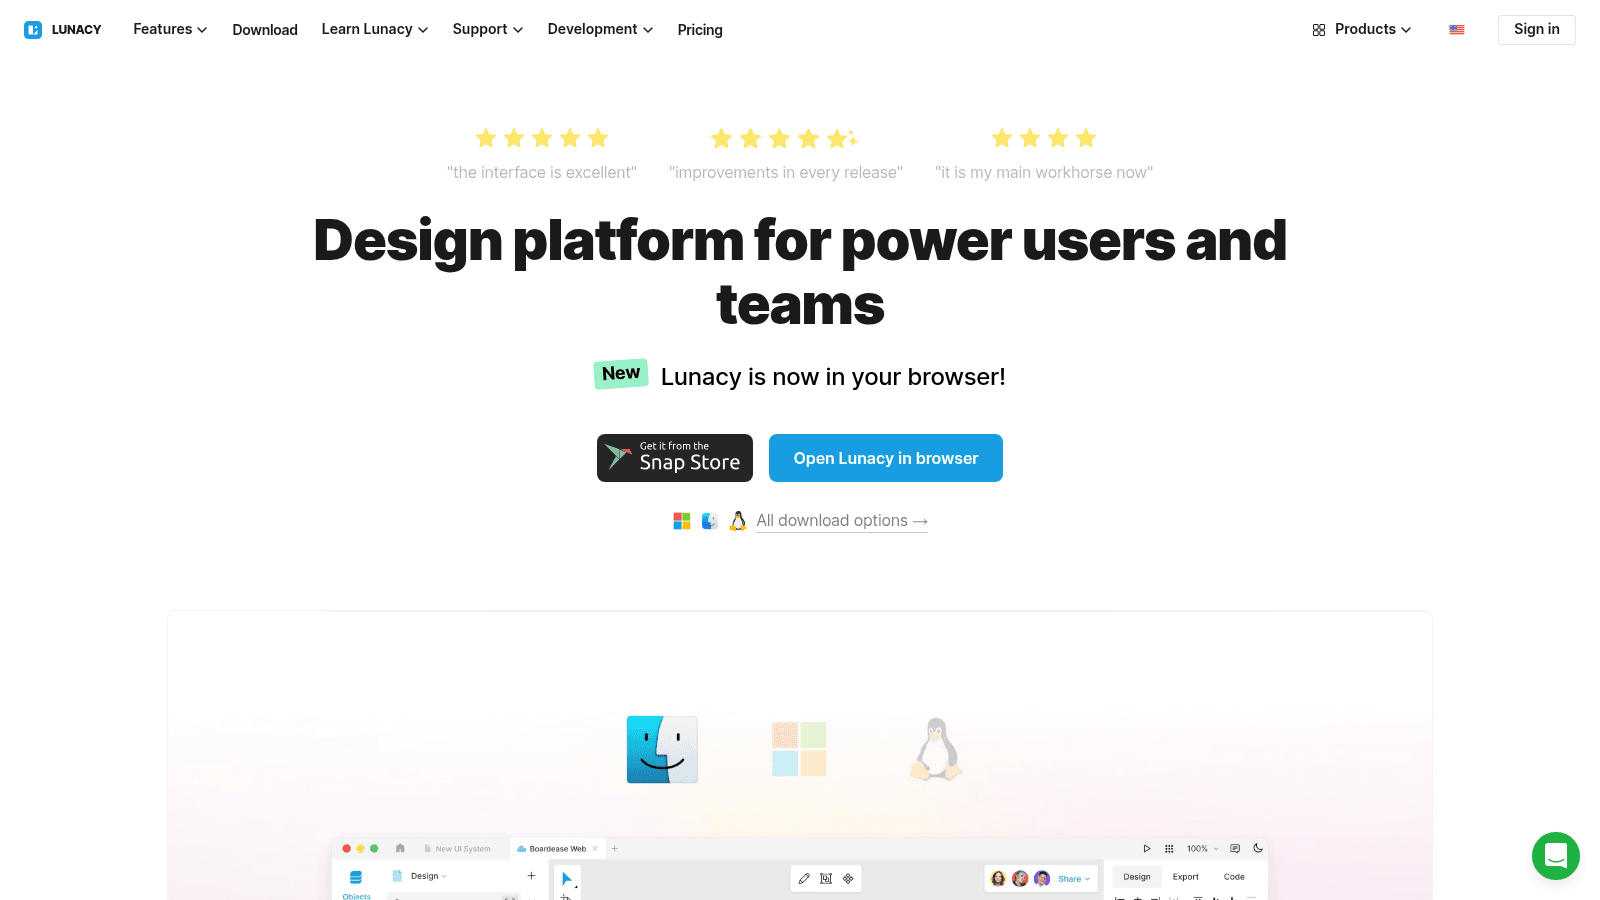Viewport: 1600px width, 900px height.
Task: Open the Share dropdown
Action: tap(1074, 878)
